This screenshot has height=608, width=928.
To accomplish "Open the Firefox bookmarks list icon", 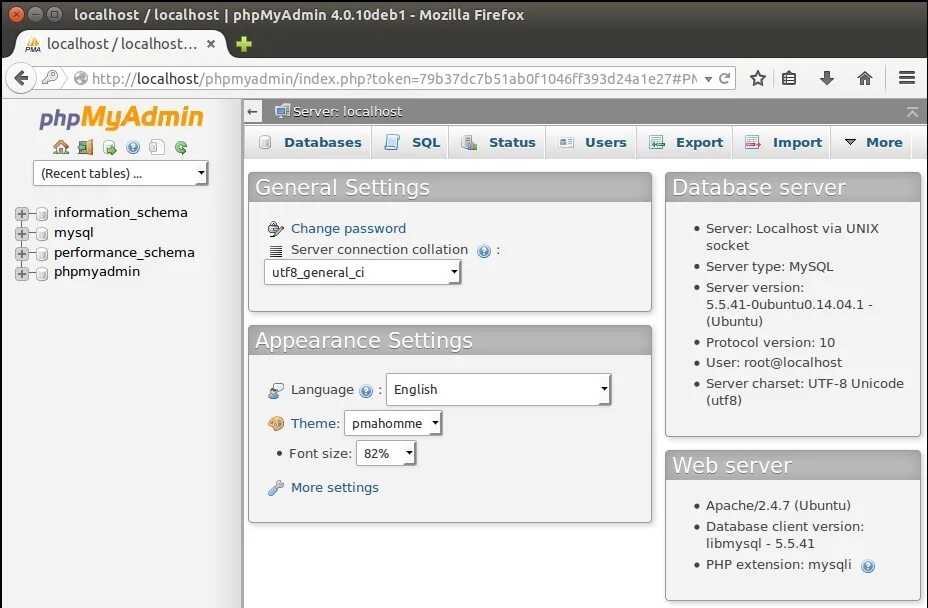I will click(789, 78).
